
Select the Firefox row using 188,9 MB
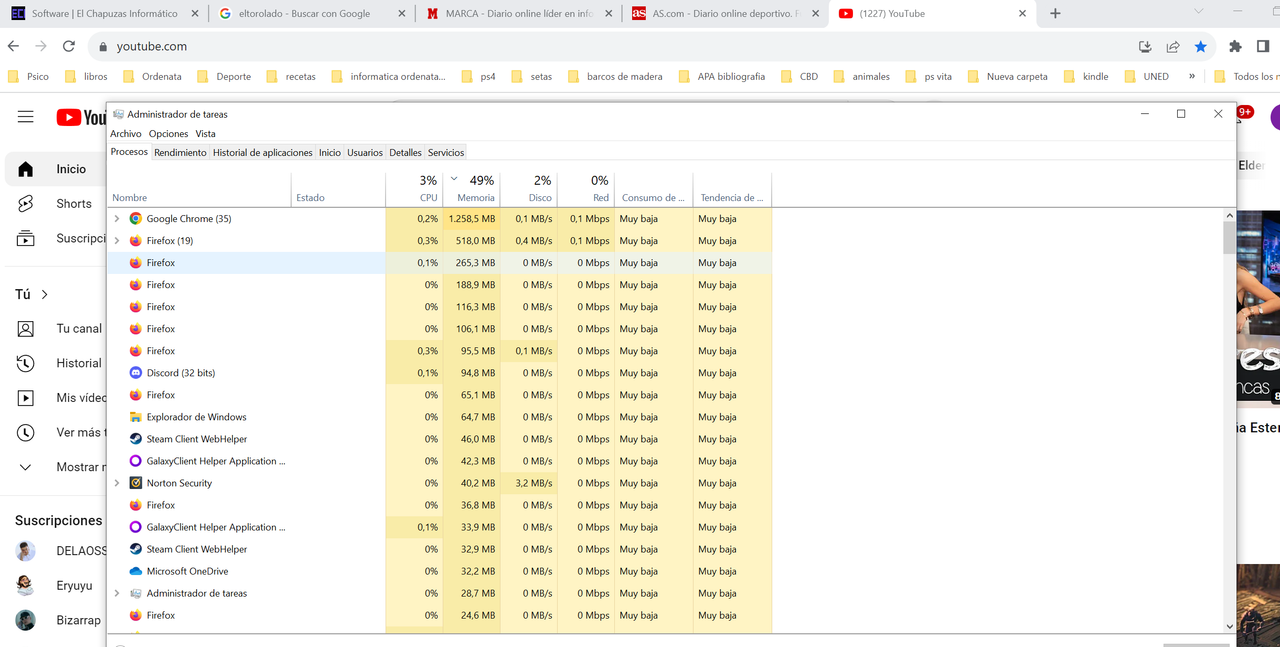[x=440, y=285]
